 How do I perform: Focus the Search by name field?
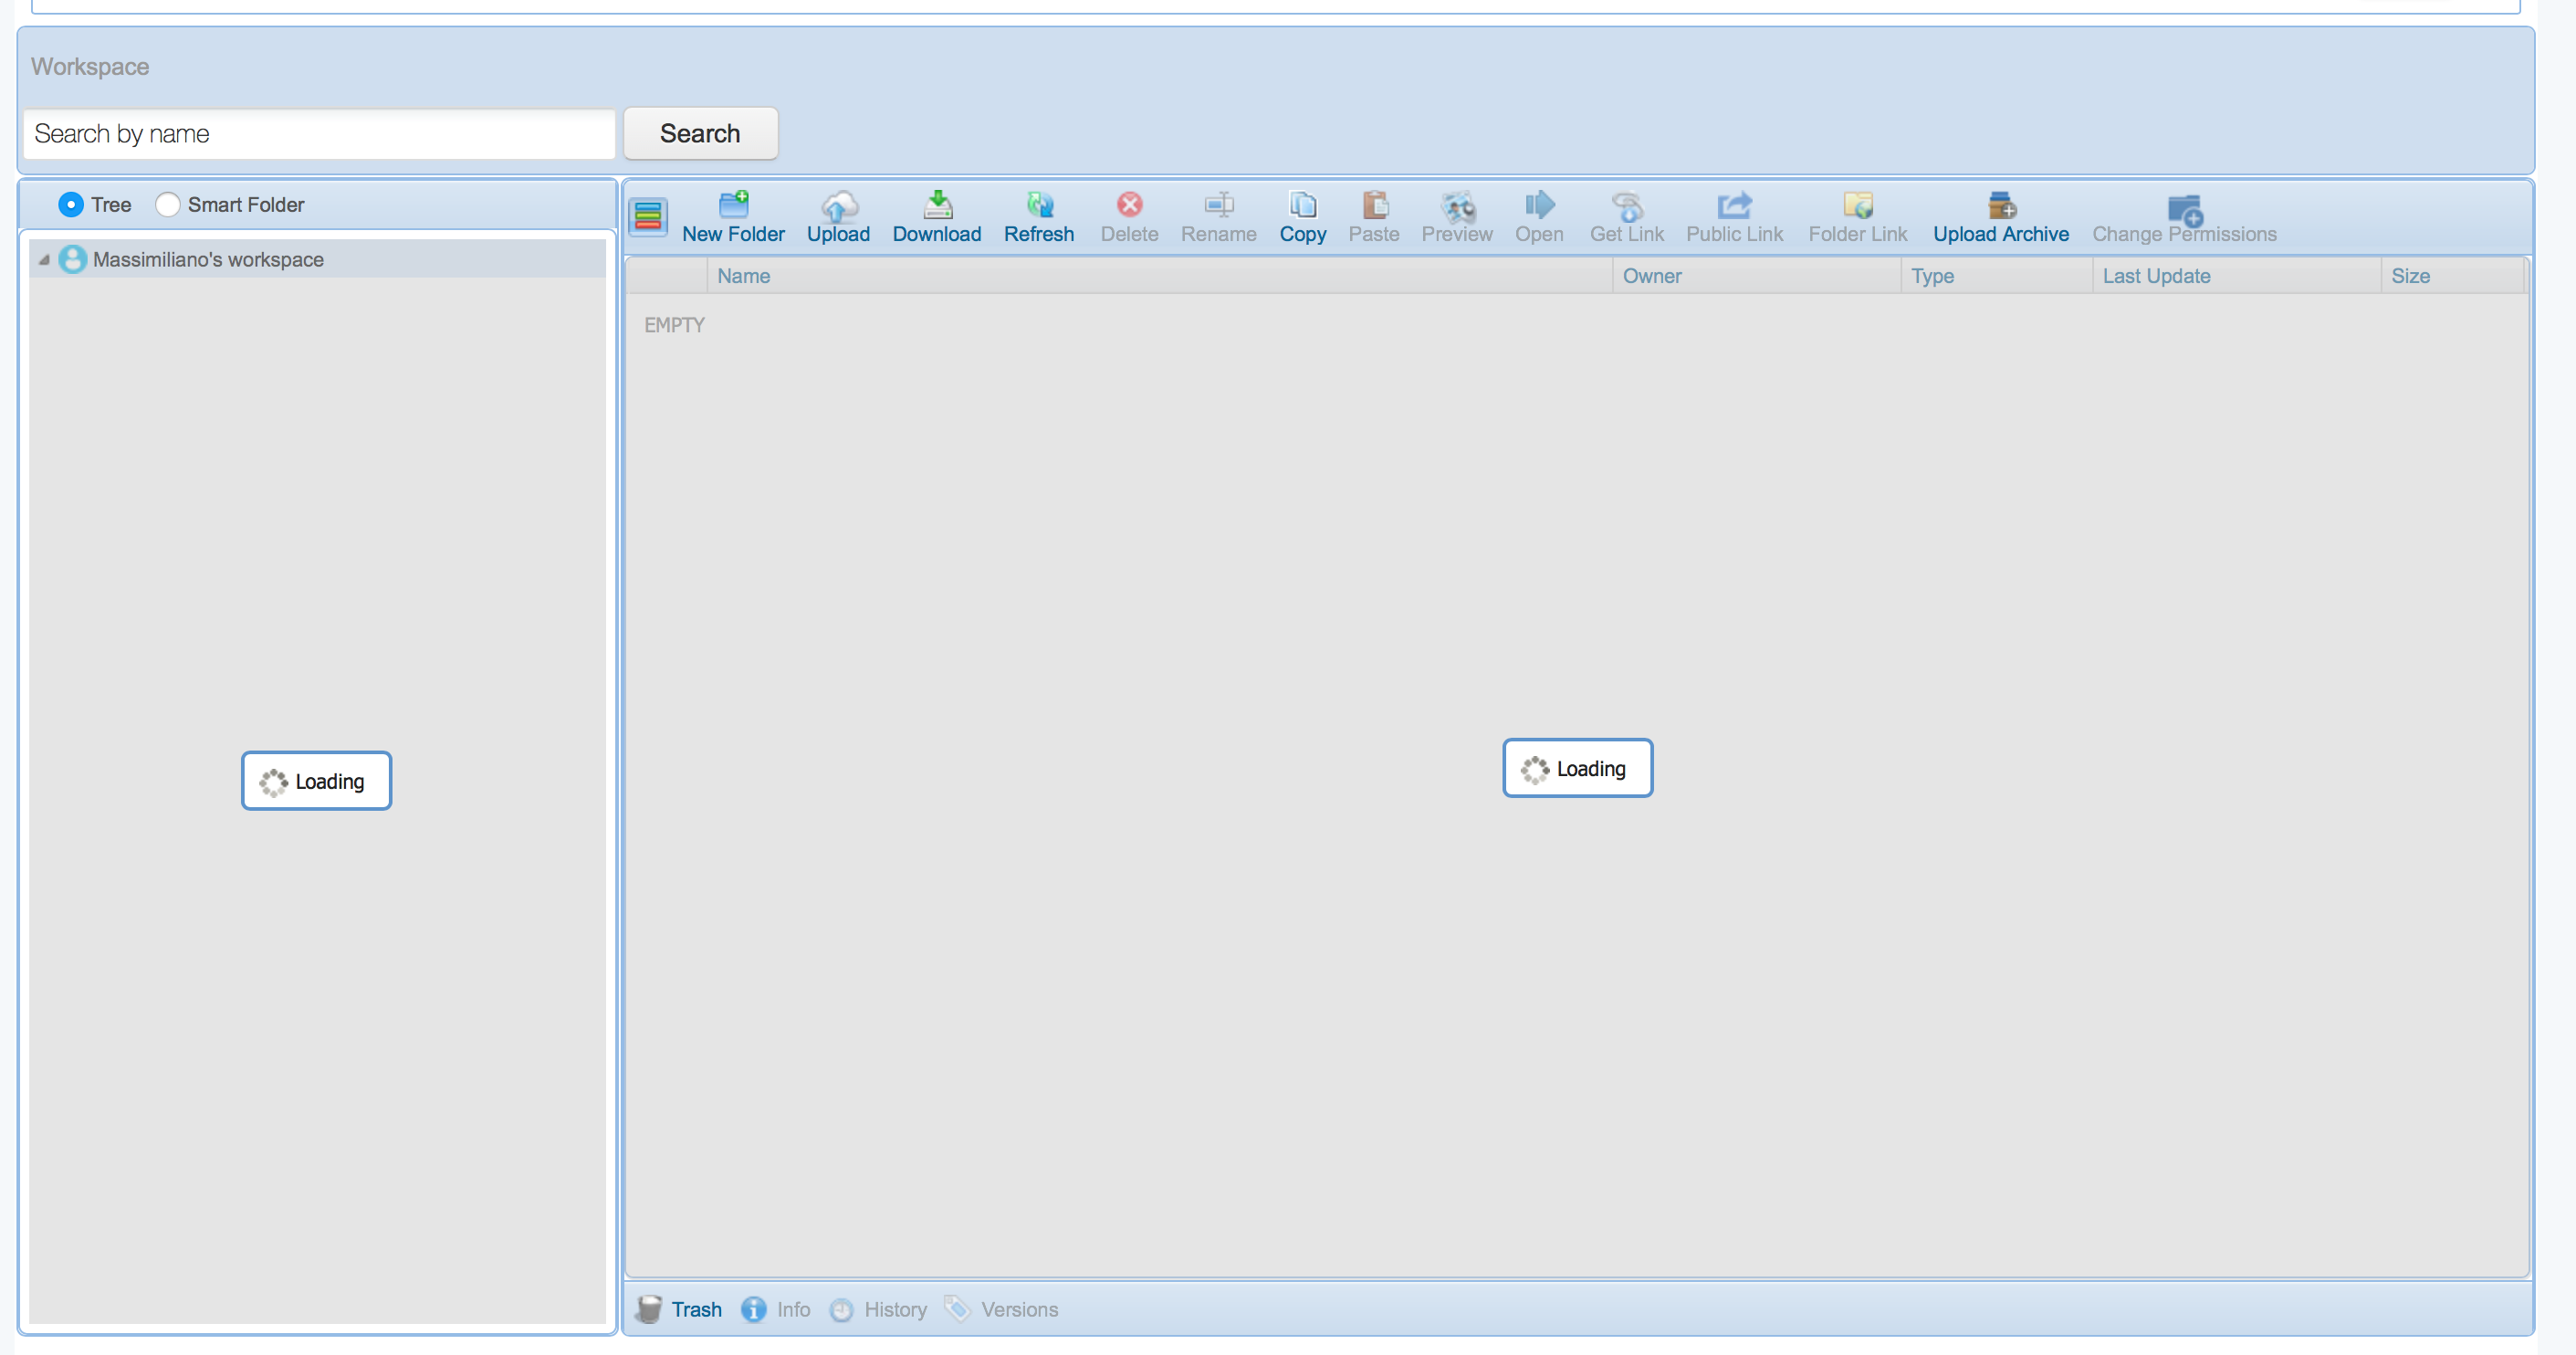(x=319, y=134)
